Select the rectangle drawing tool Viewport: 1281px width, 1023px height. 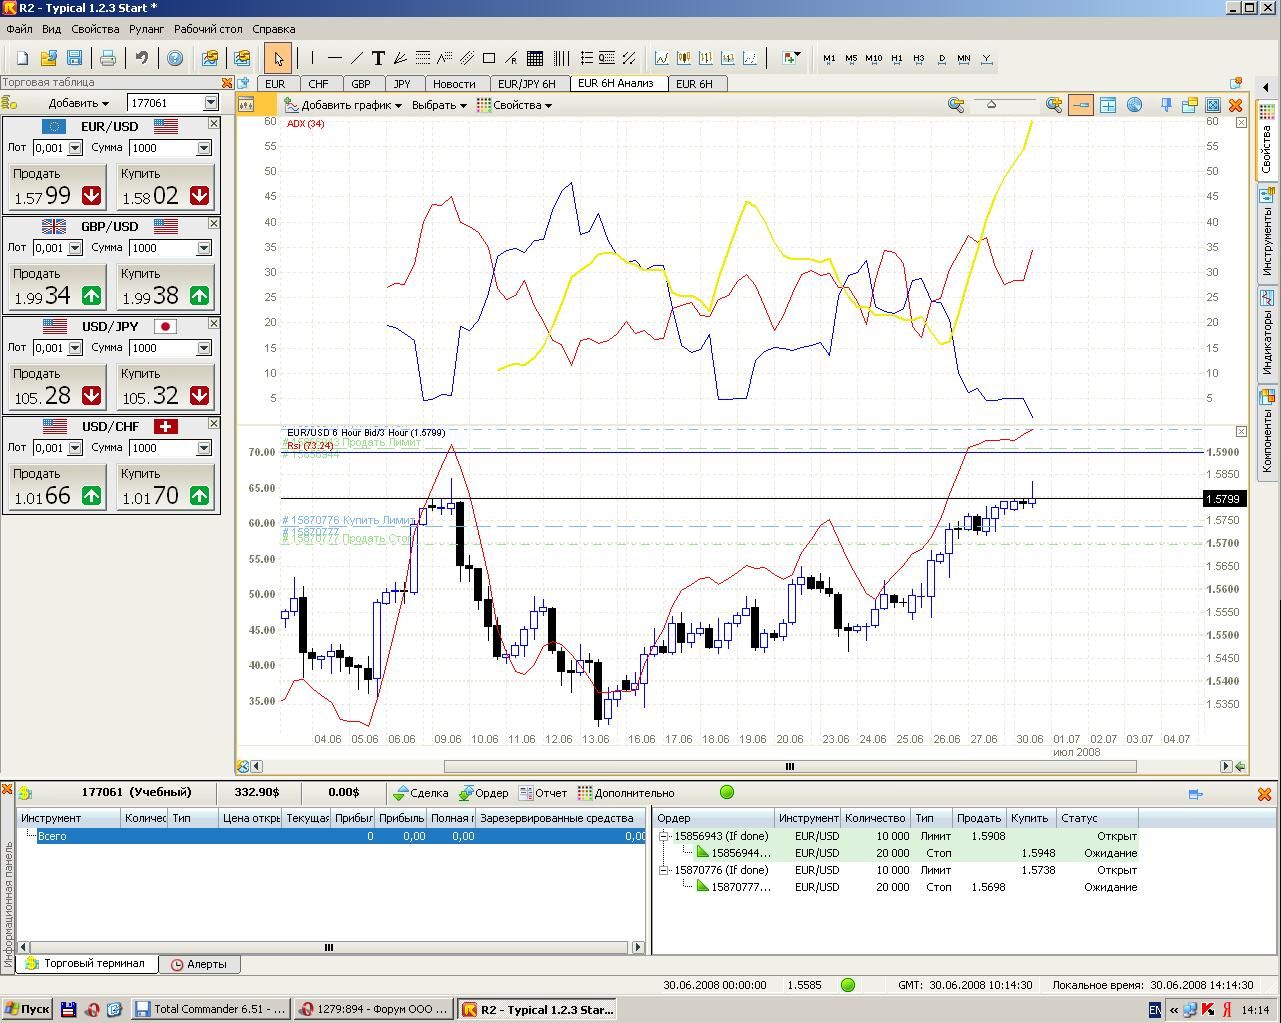(489, 58)
